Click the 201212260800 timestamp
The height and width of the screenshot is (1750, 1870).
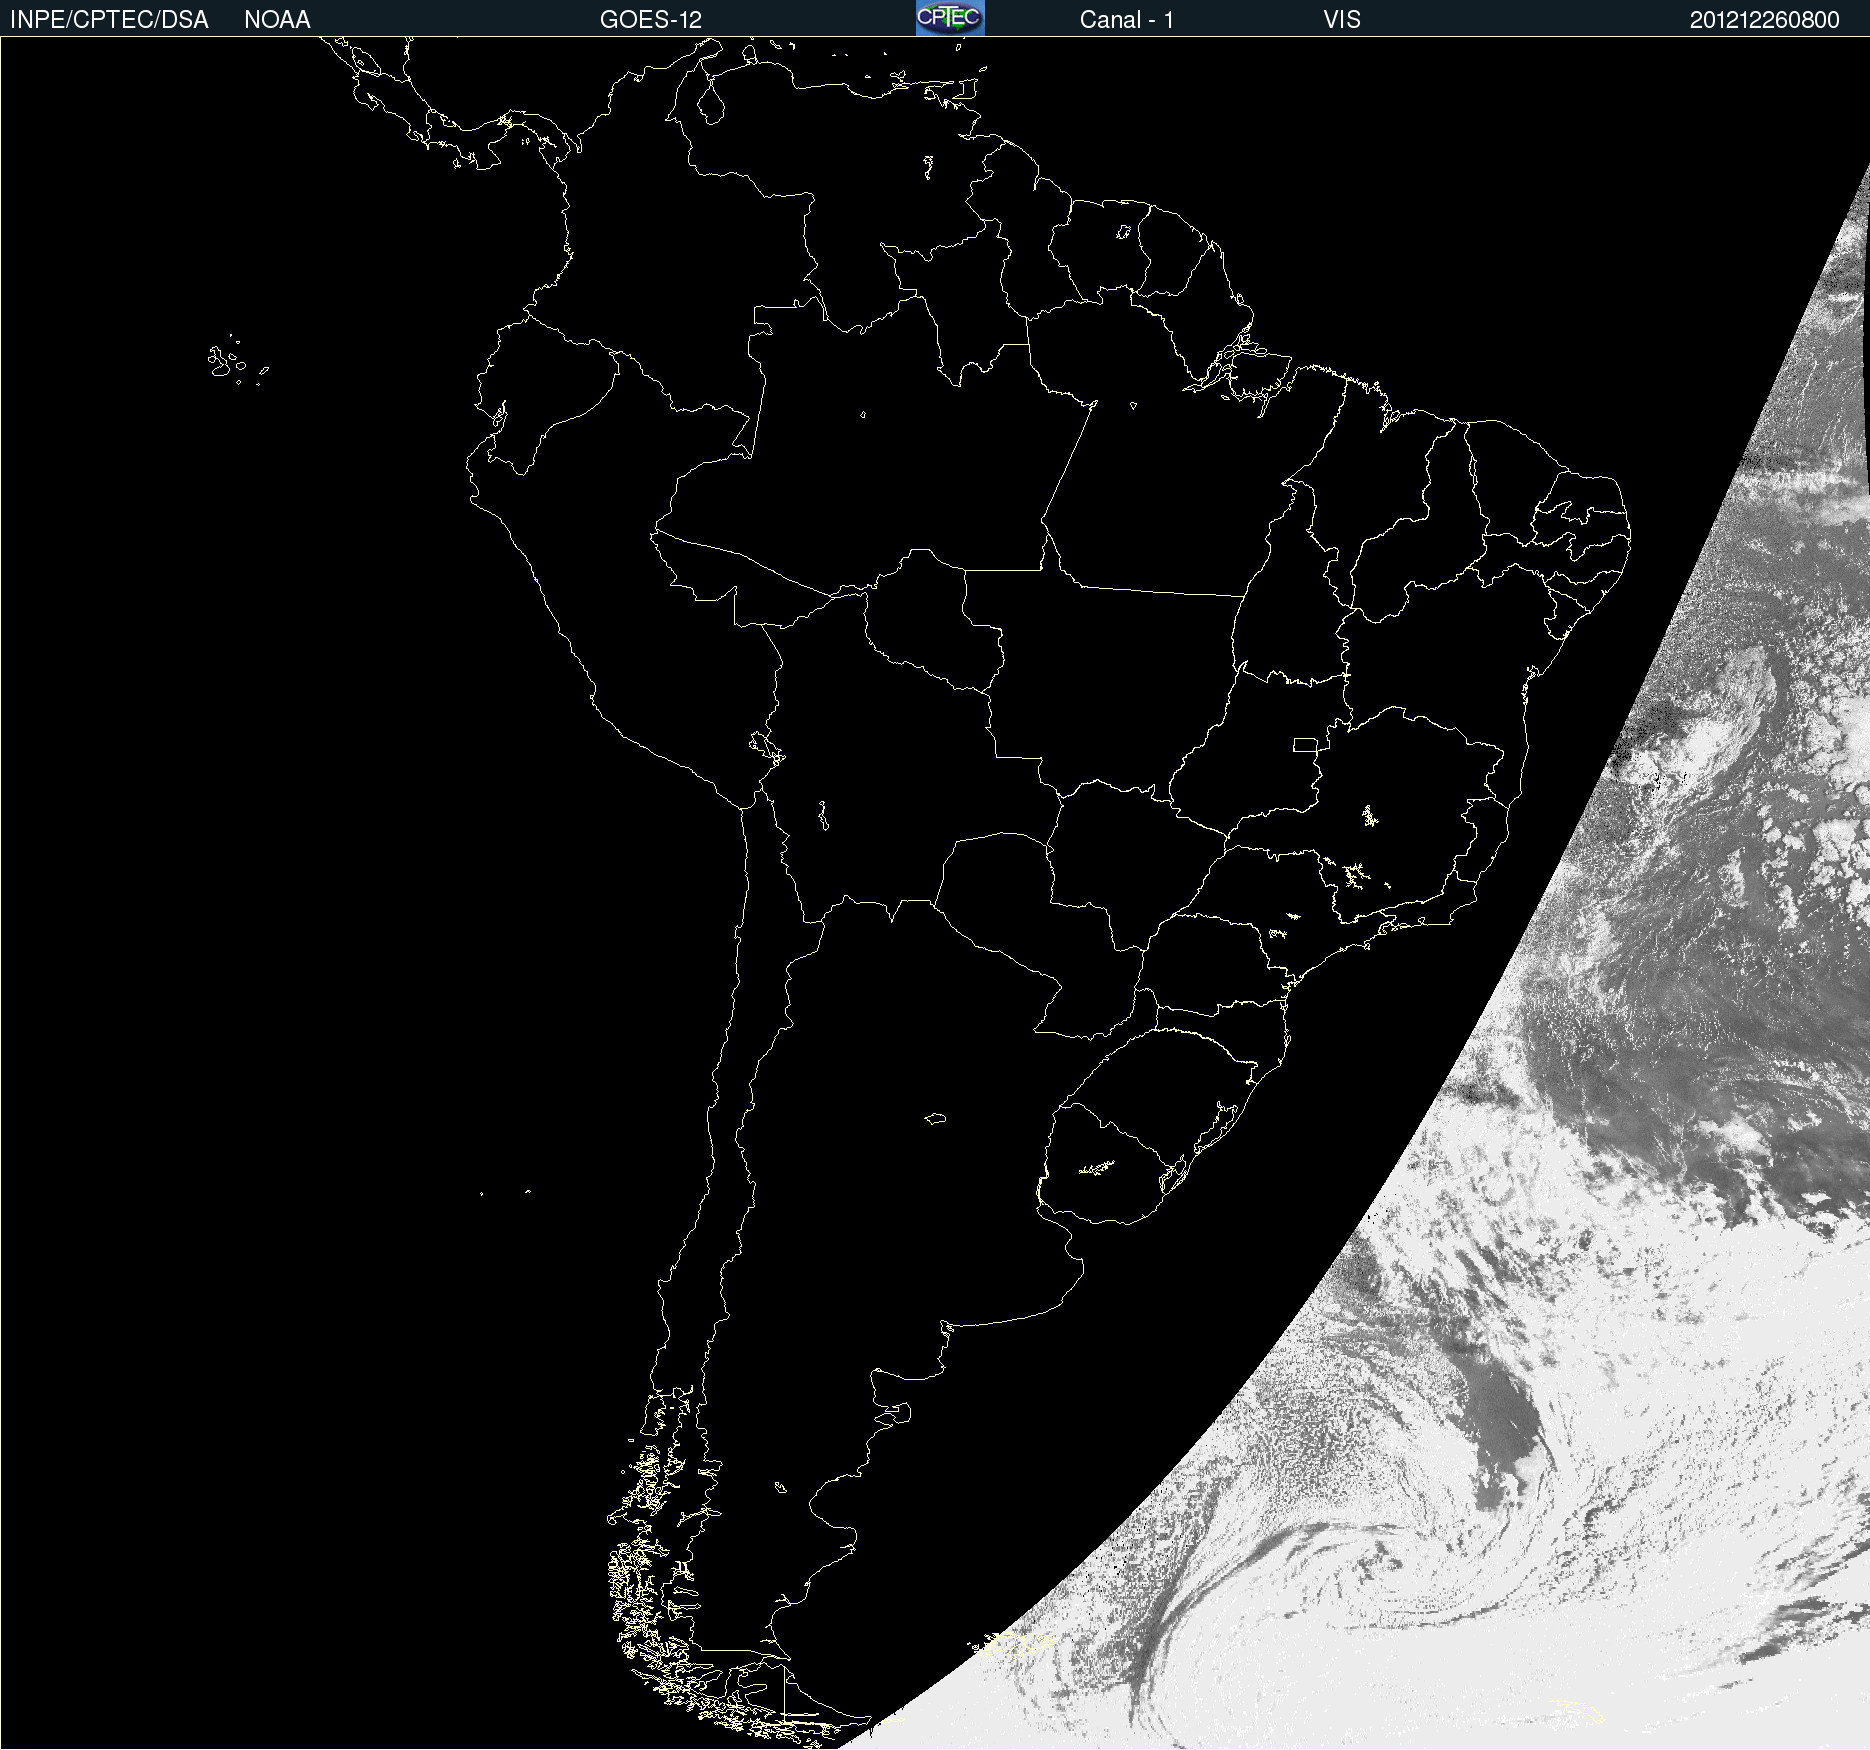click(1765, 20)
